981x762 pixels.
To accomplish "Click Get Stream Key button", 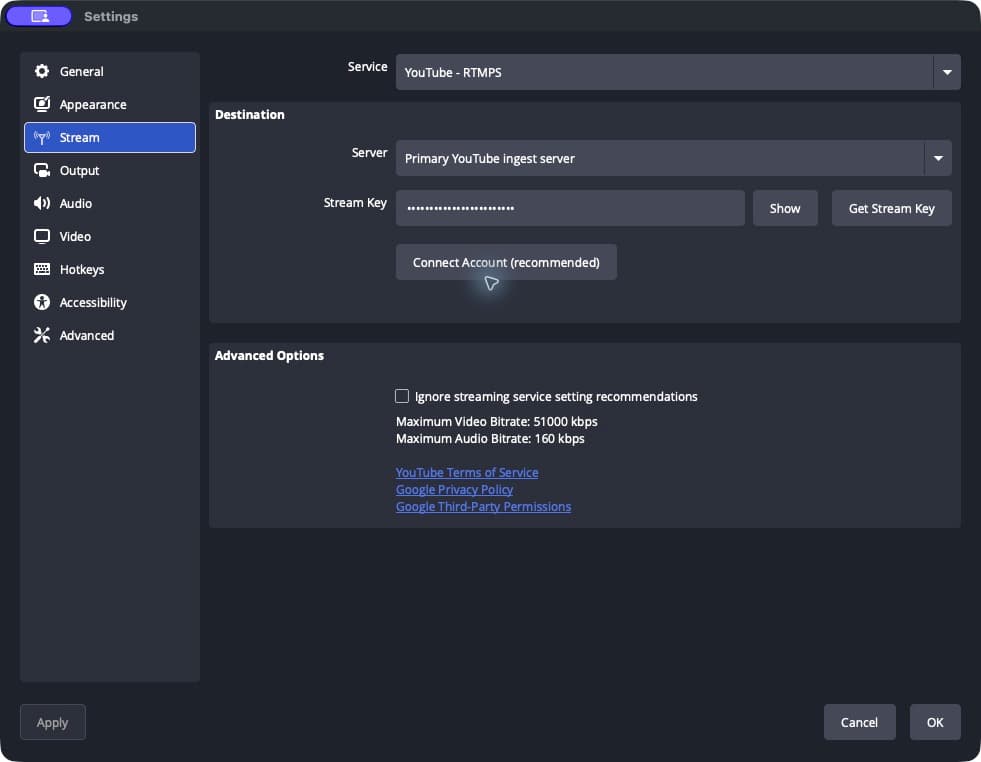I will 892,208.
